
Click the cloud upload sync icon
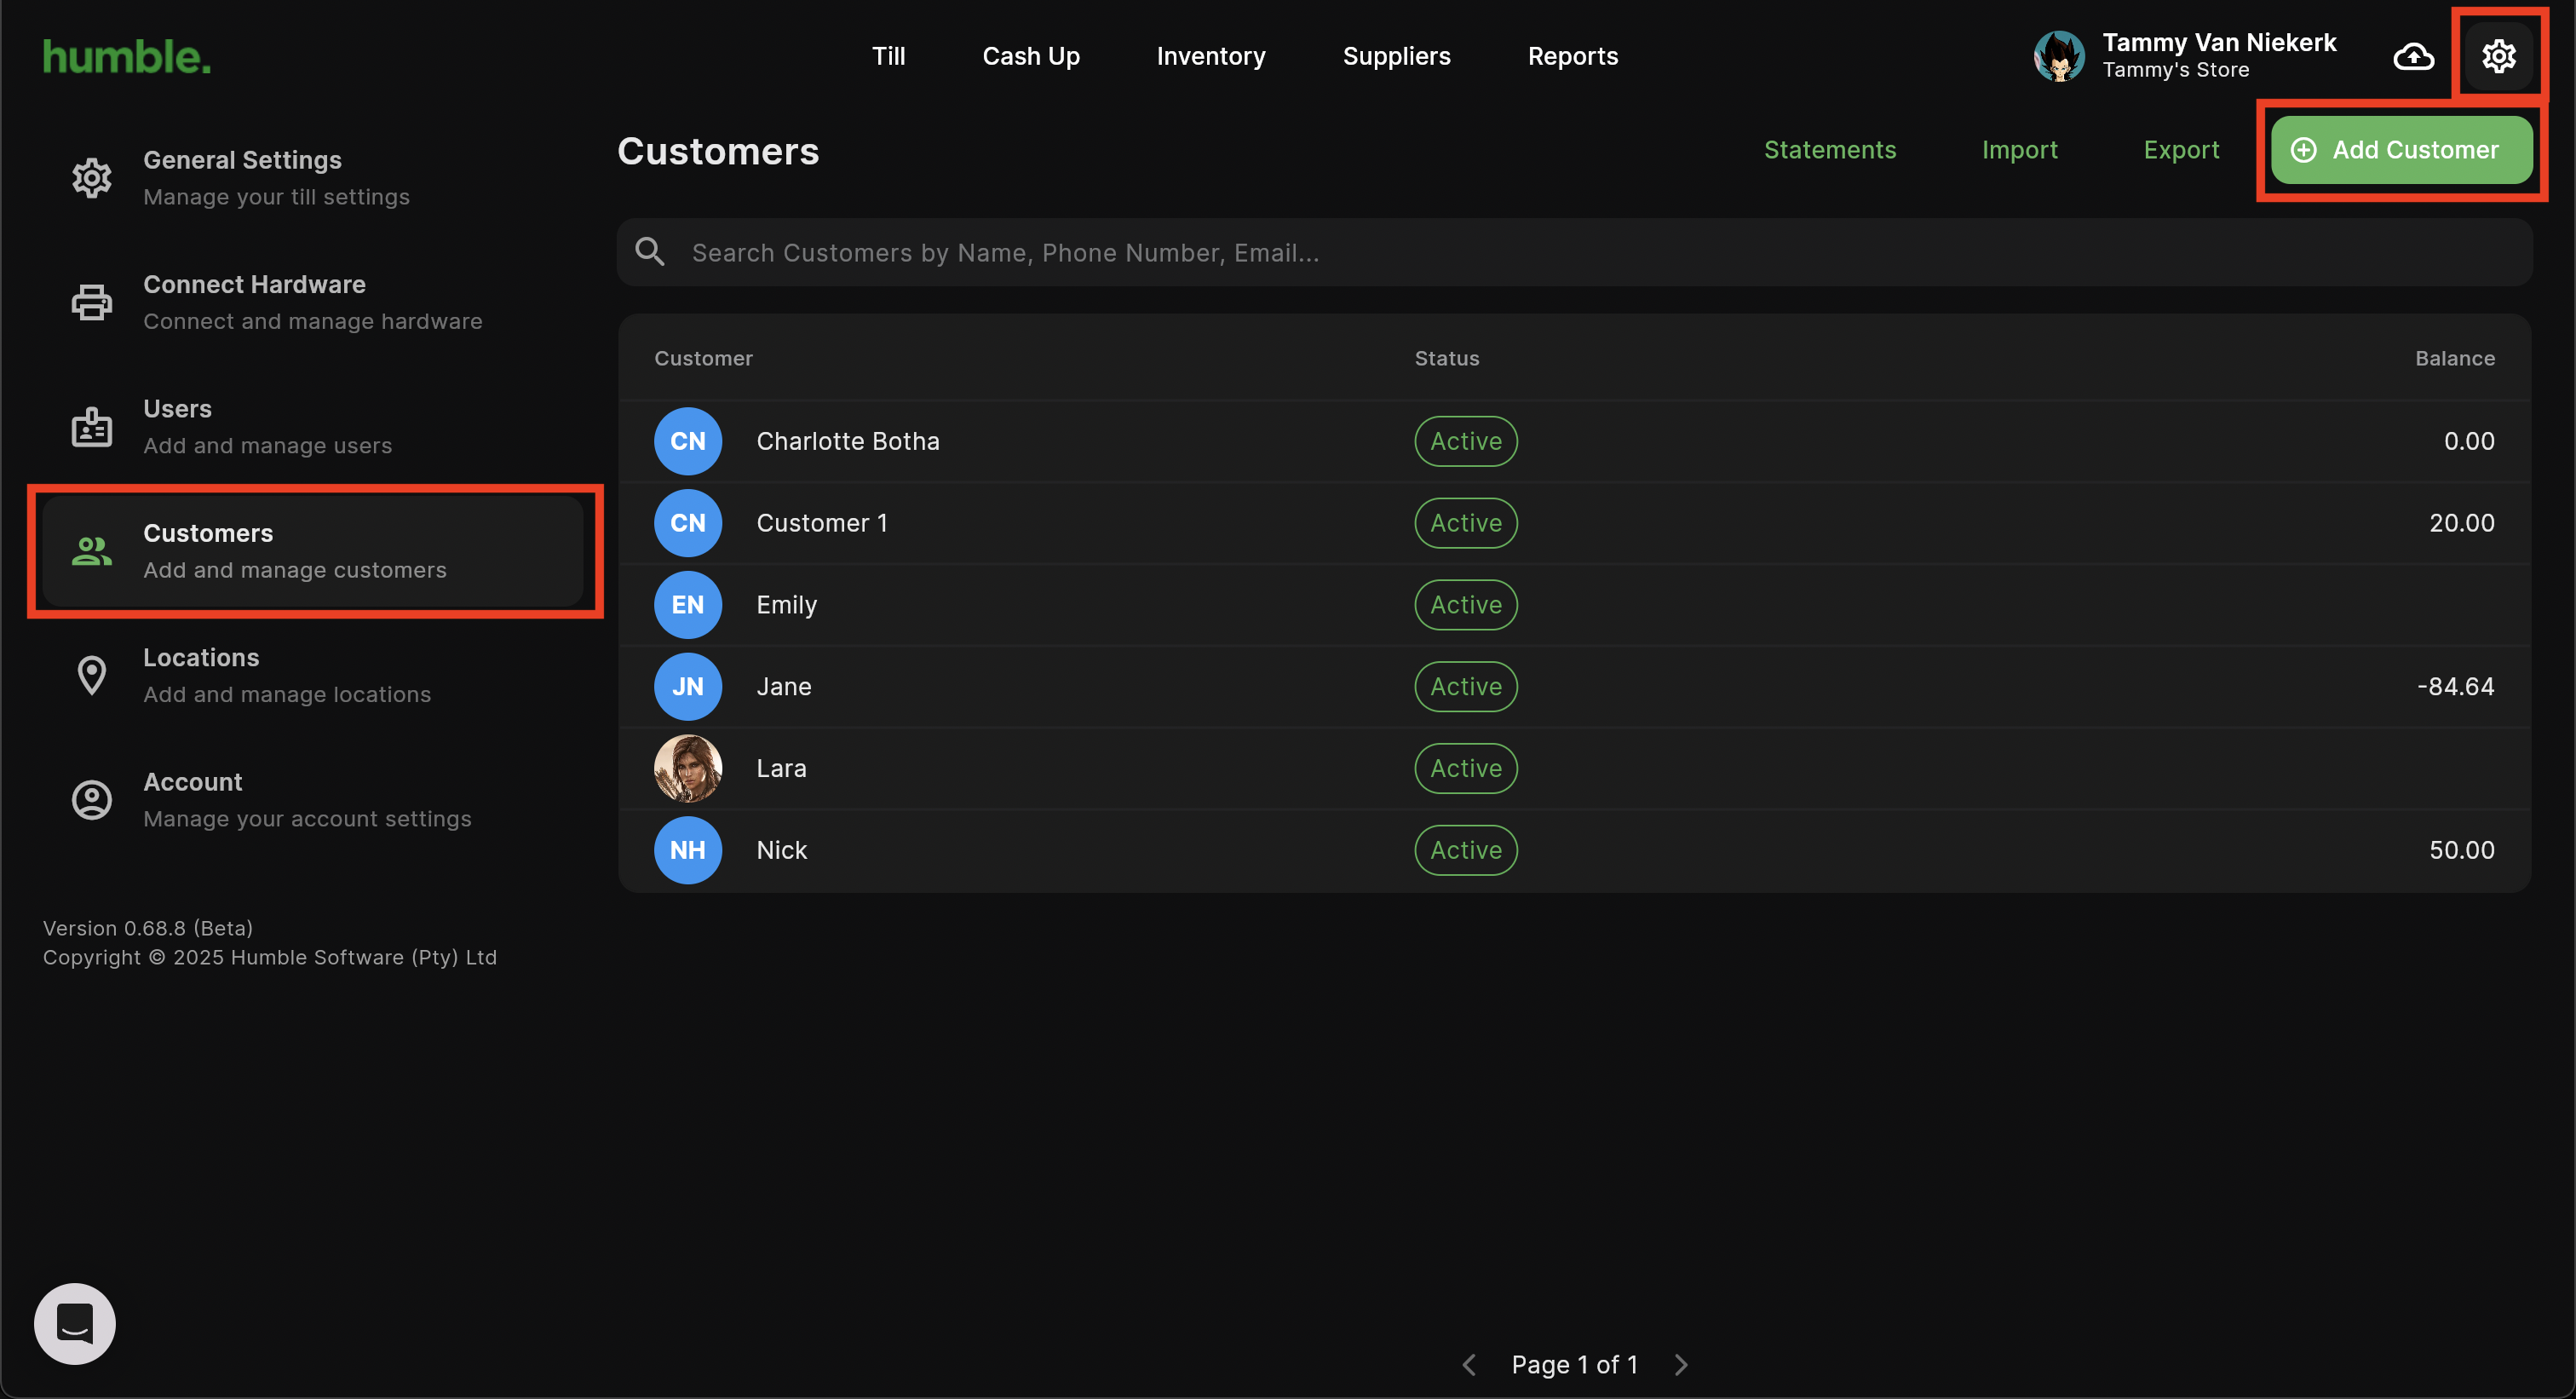[2413, 56]
